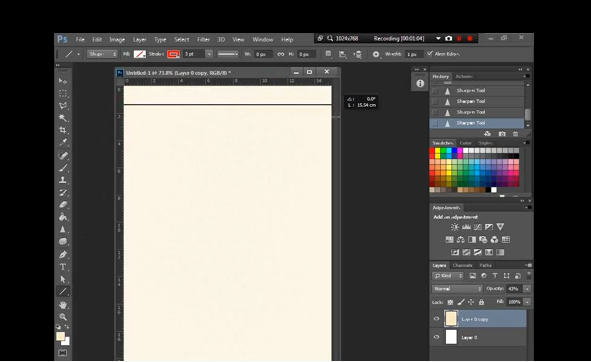Choose the Pen tool
591x362 pixels.
(x=63, y=255)
